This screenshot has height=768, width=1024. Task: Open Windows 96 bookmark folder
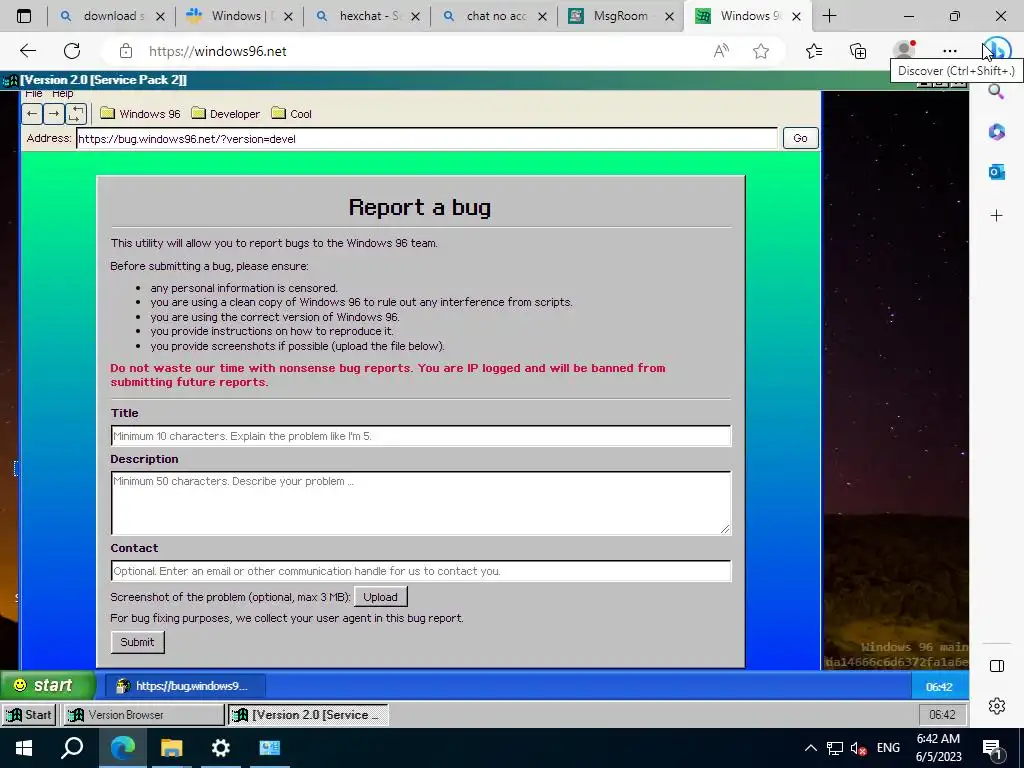pos(140,114)
